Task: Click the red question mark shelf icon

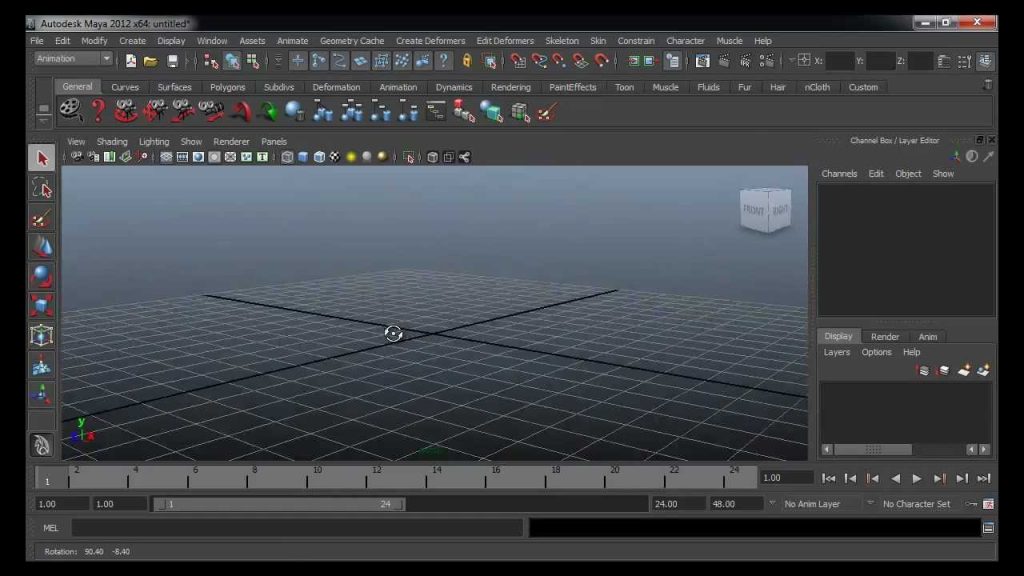Action: pyautogui.click(x=98, y=111)
